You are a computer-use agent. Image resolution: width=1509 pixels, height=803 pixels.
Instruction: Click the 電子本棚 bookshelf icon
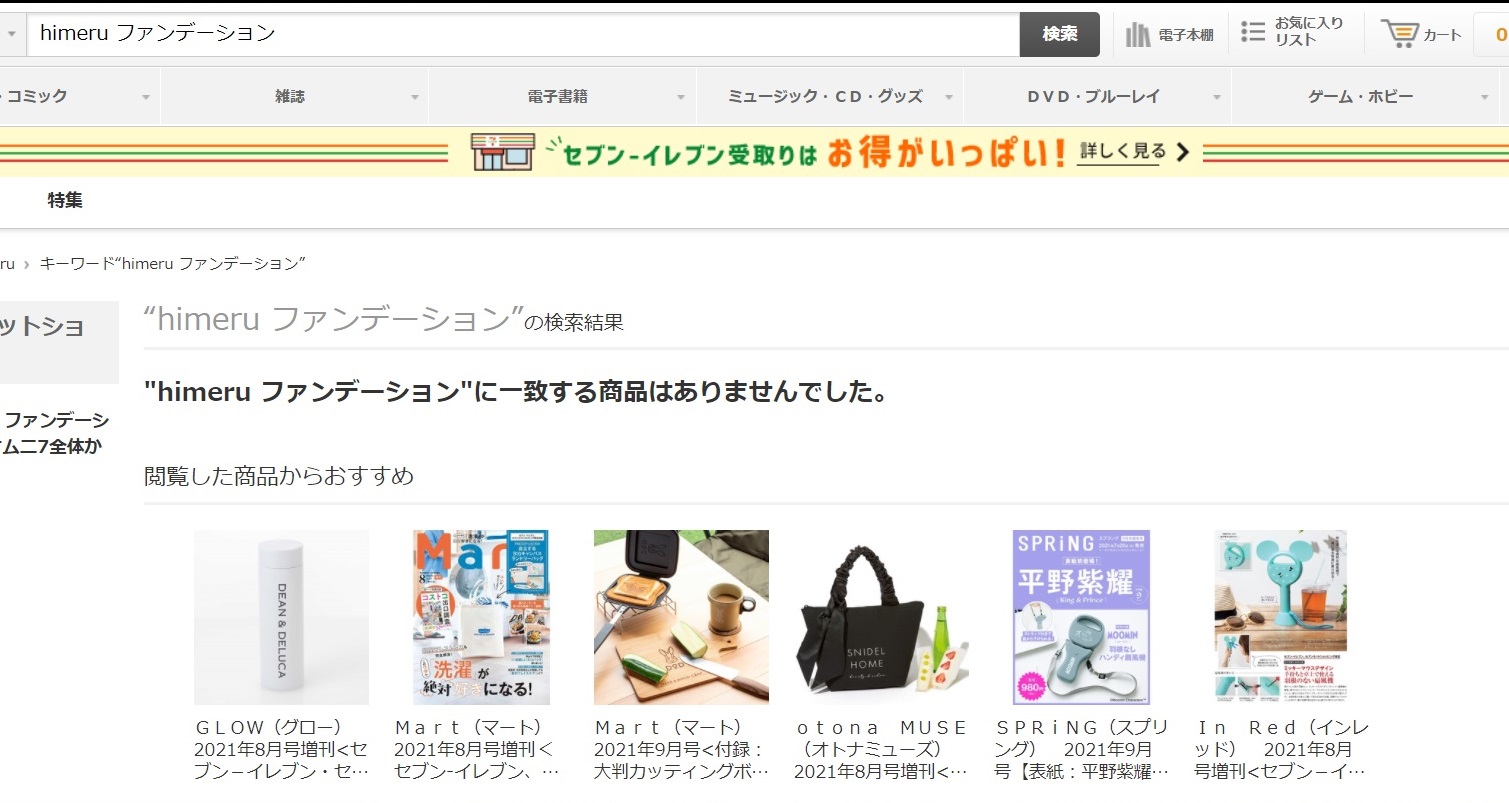(1138, 35)
